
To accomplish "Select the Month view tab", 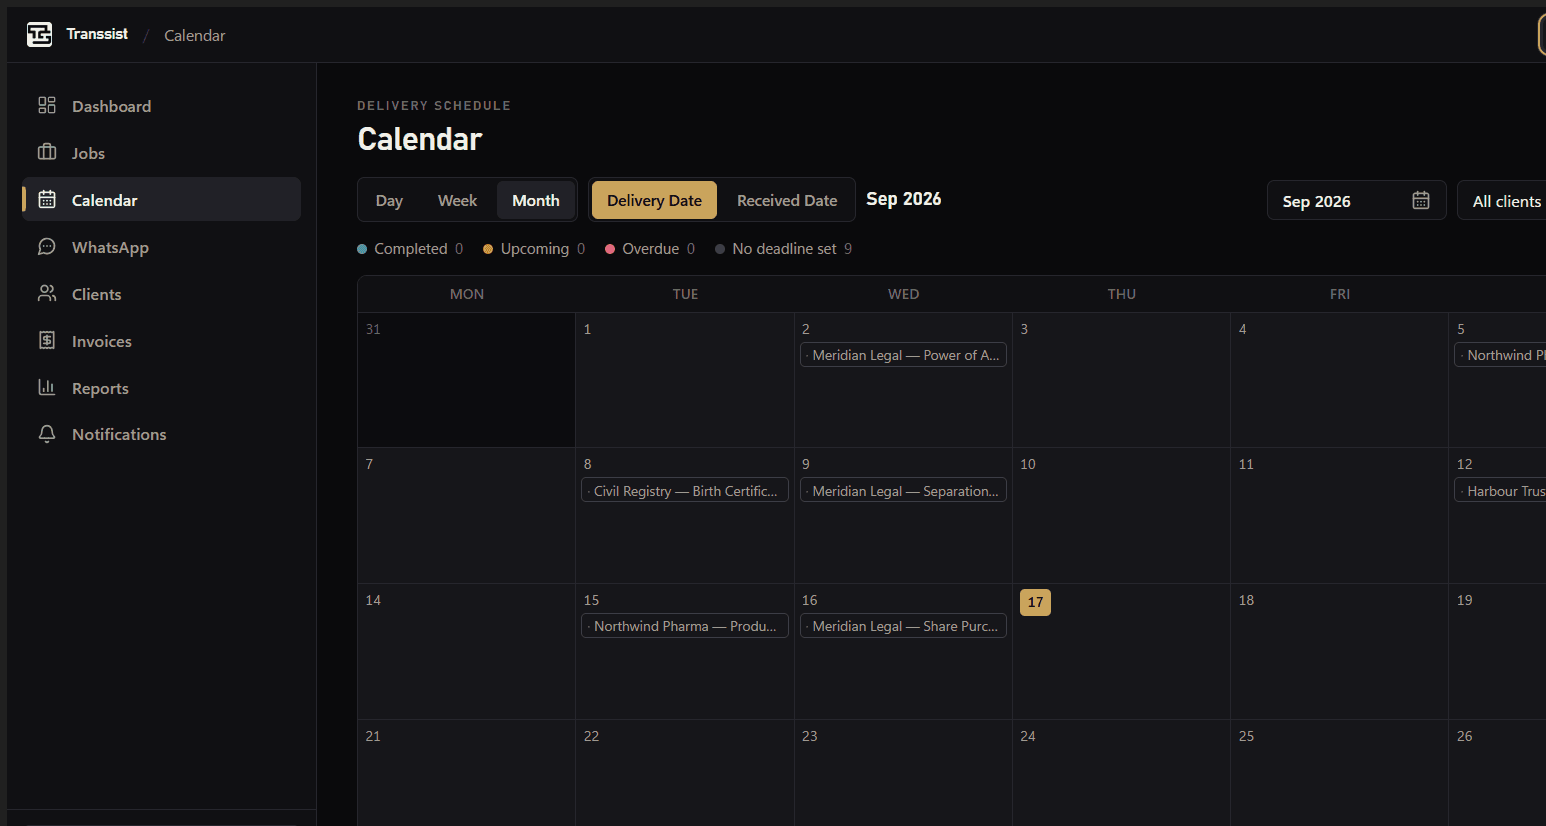I will click(x=536, y=200).
